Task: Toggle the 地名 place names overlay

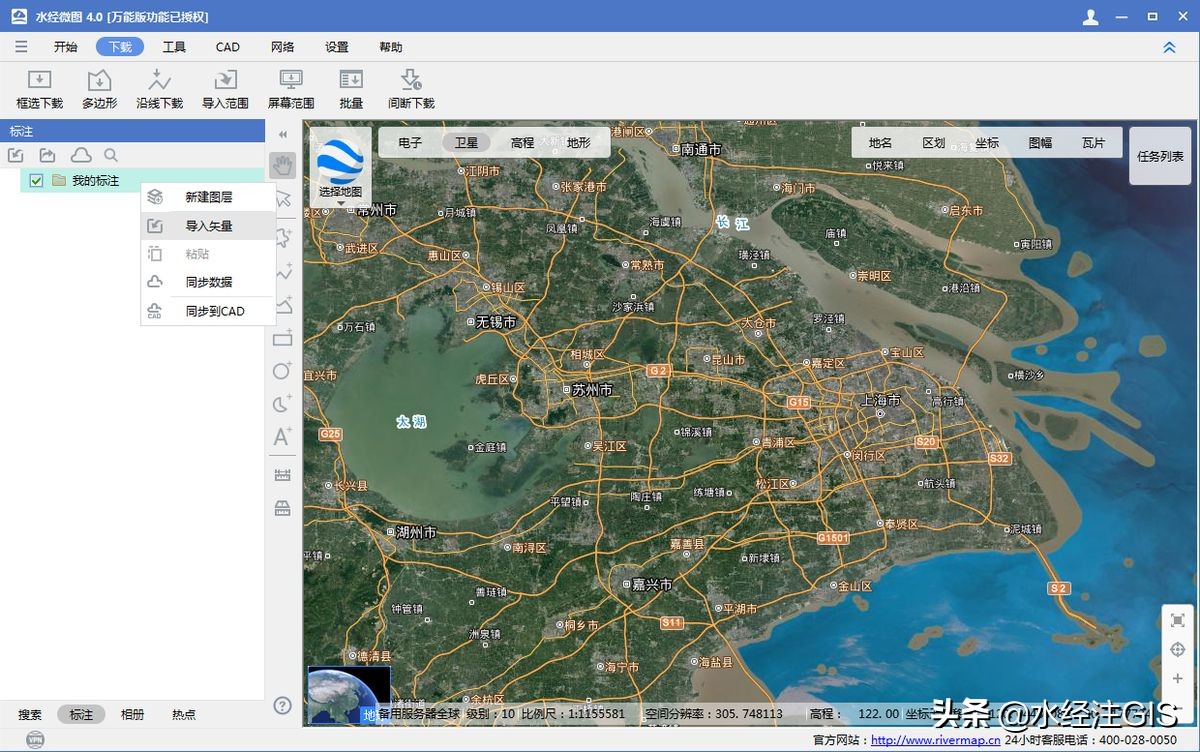Action: point(880,143)
